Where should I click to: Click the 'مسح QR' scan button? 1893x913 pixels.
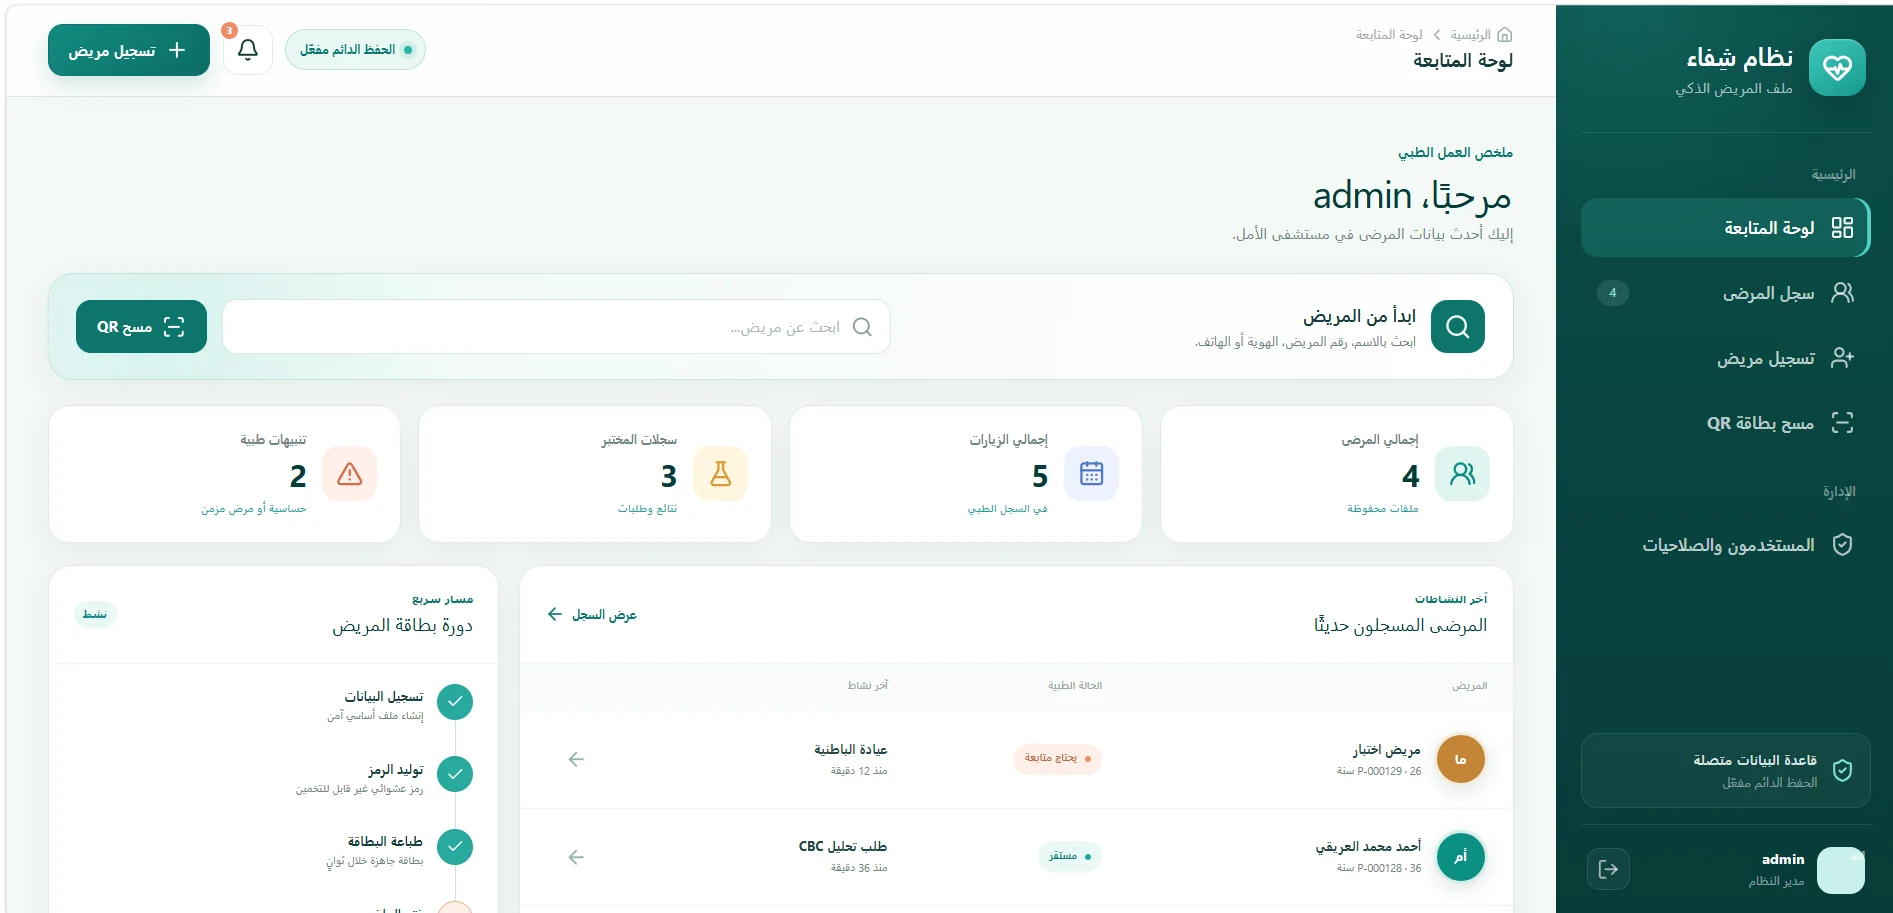(x=141, y=327)
